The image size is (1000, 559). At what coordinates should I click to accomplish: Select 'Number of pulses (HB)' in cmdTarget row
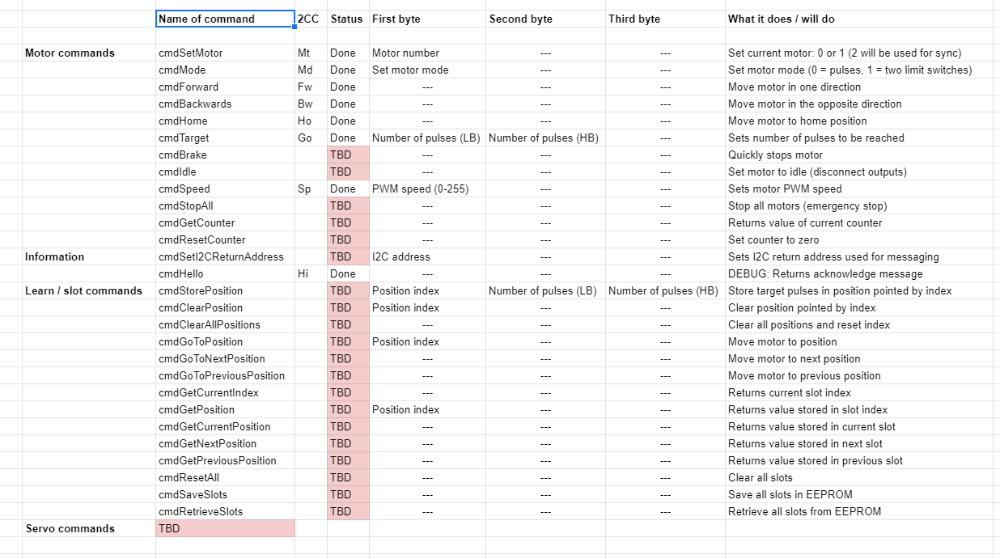click(x=545, y=138)
